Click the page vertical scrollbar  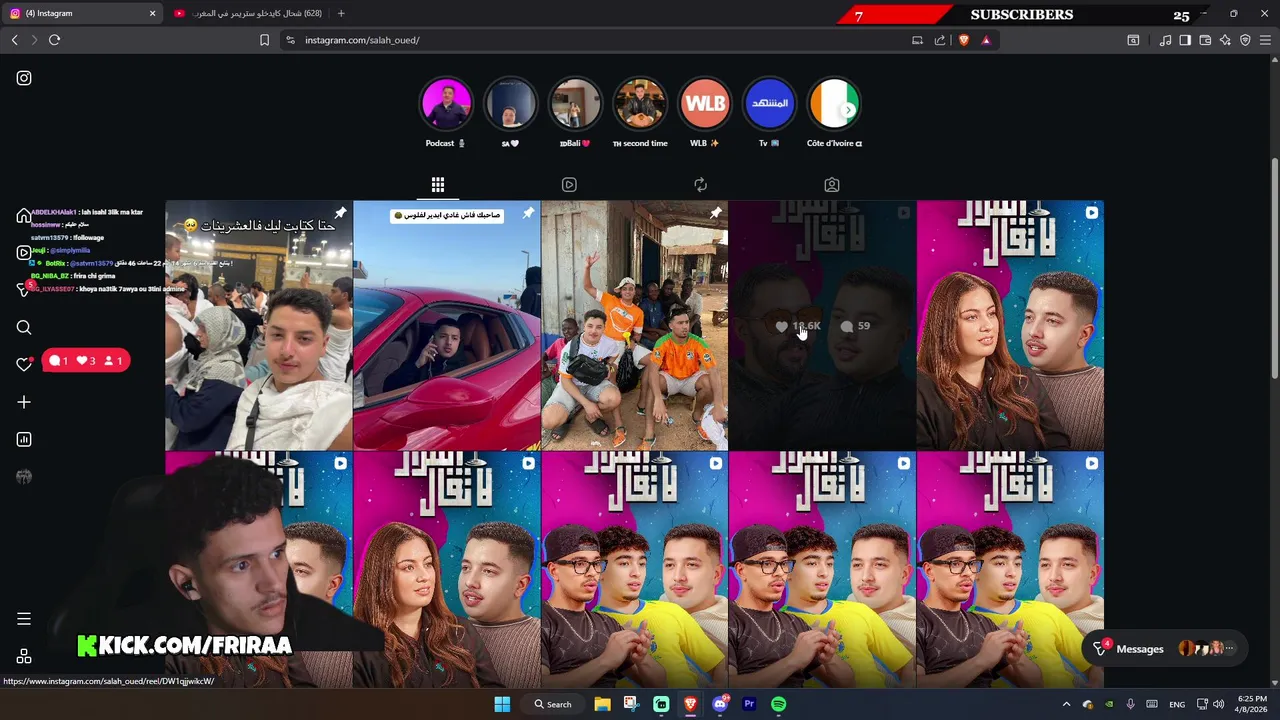point(1274,268)
